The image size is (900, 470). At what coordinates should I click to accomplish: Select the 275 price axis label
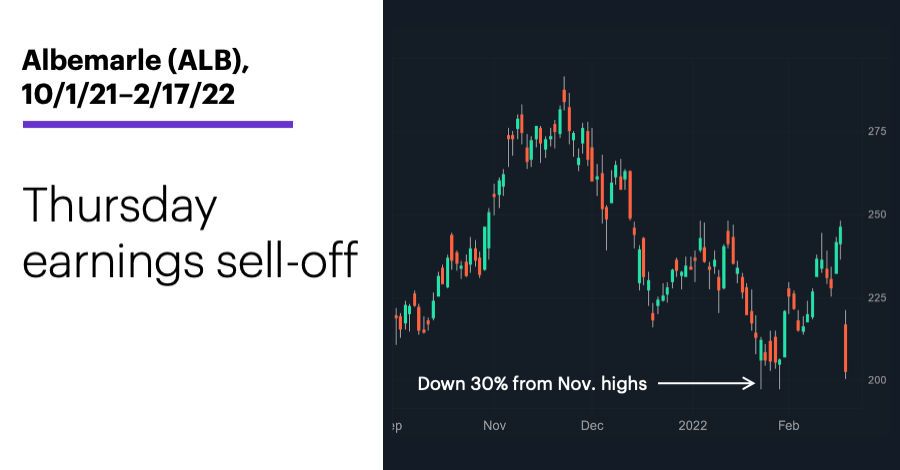click(x=876, y=131)
